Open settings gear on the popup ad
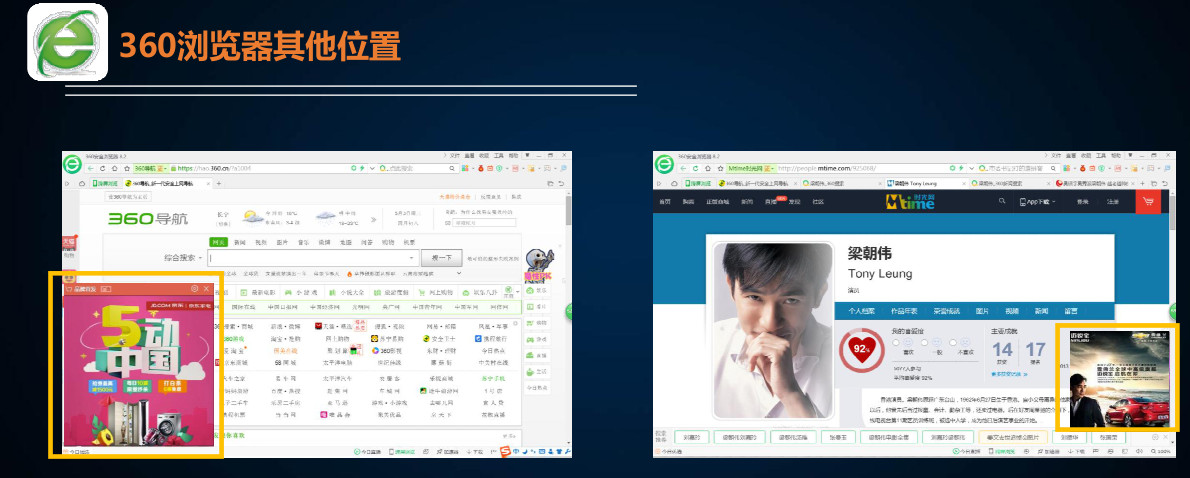 (x=194, y=288)
